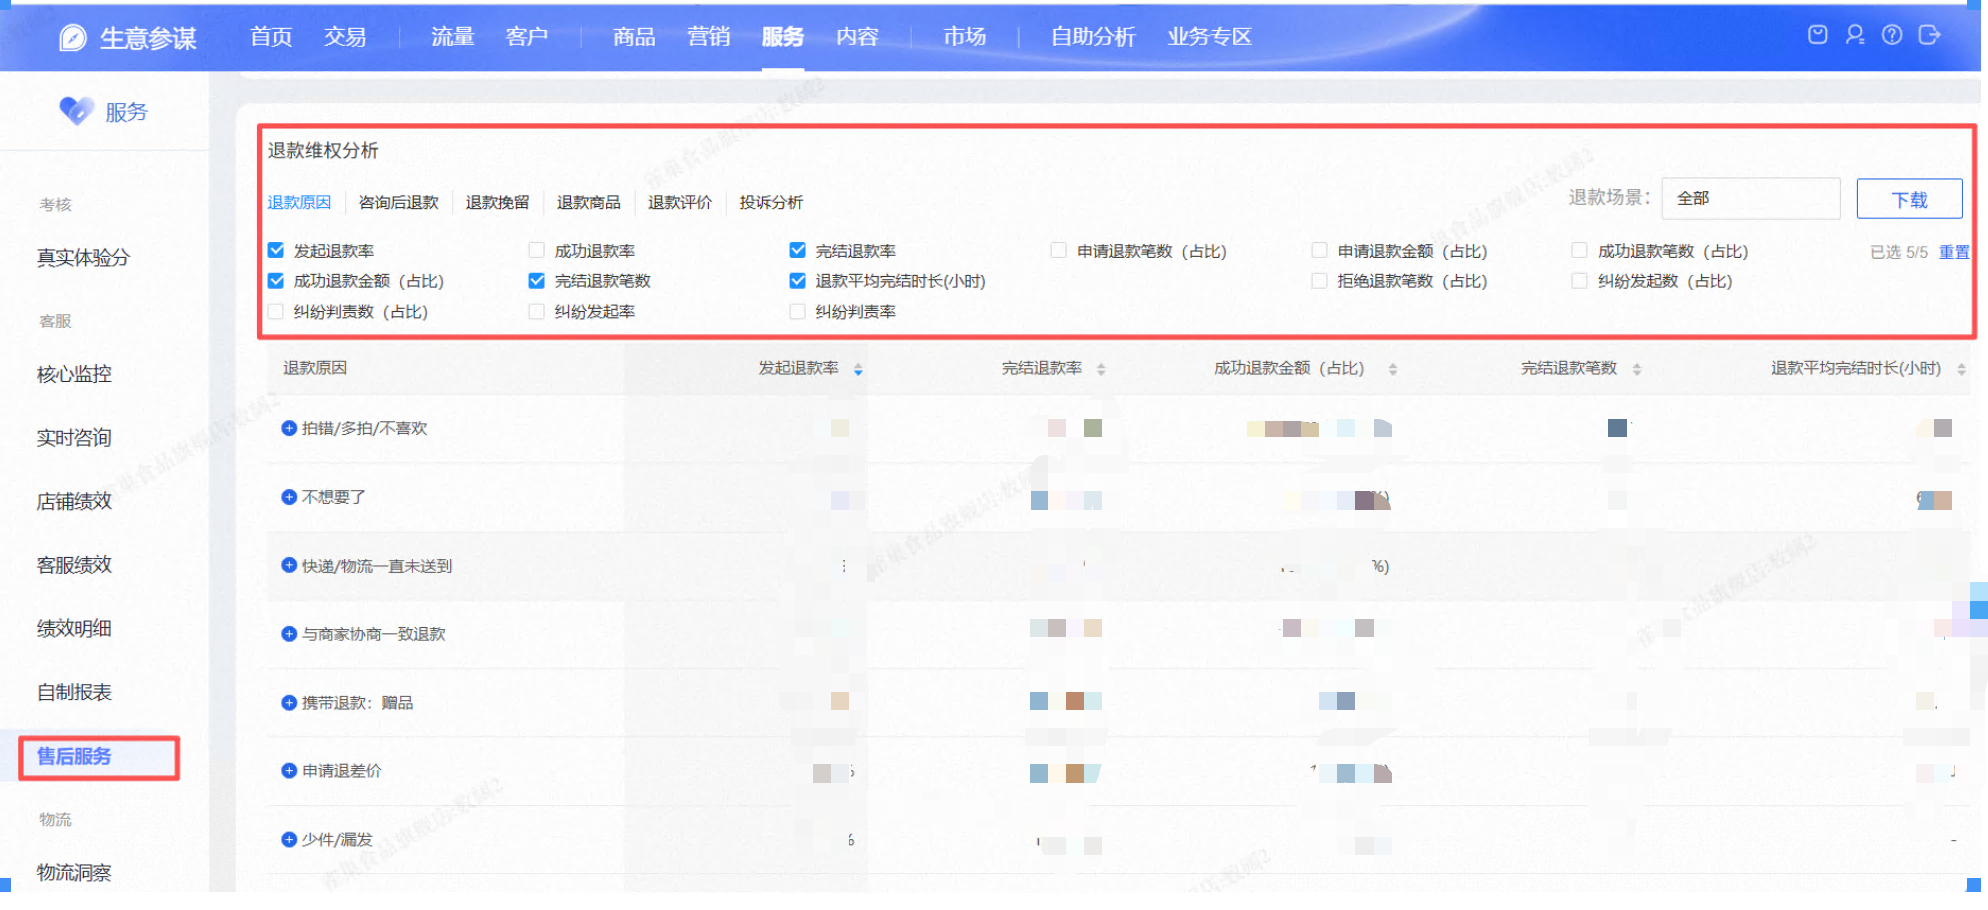
Task: Check 成功退款笔数 (占比) checkbox
Action: click(1579, 250)
